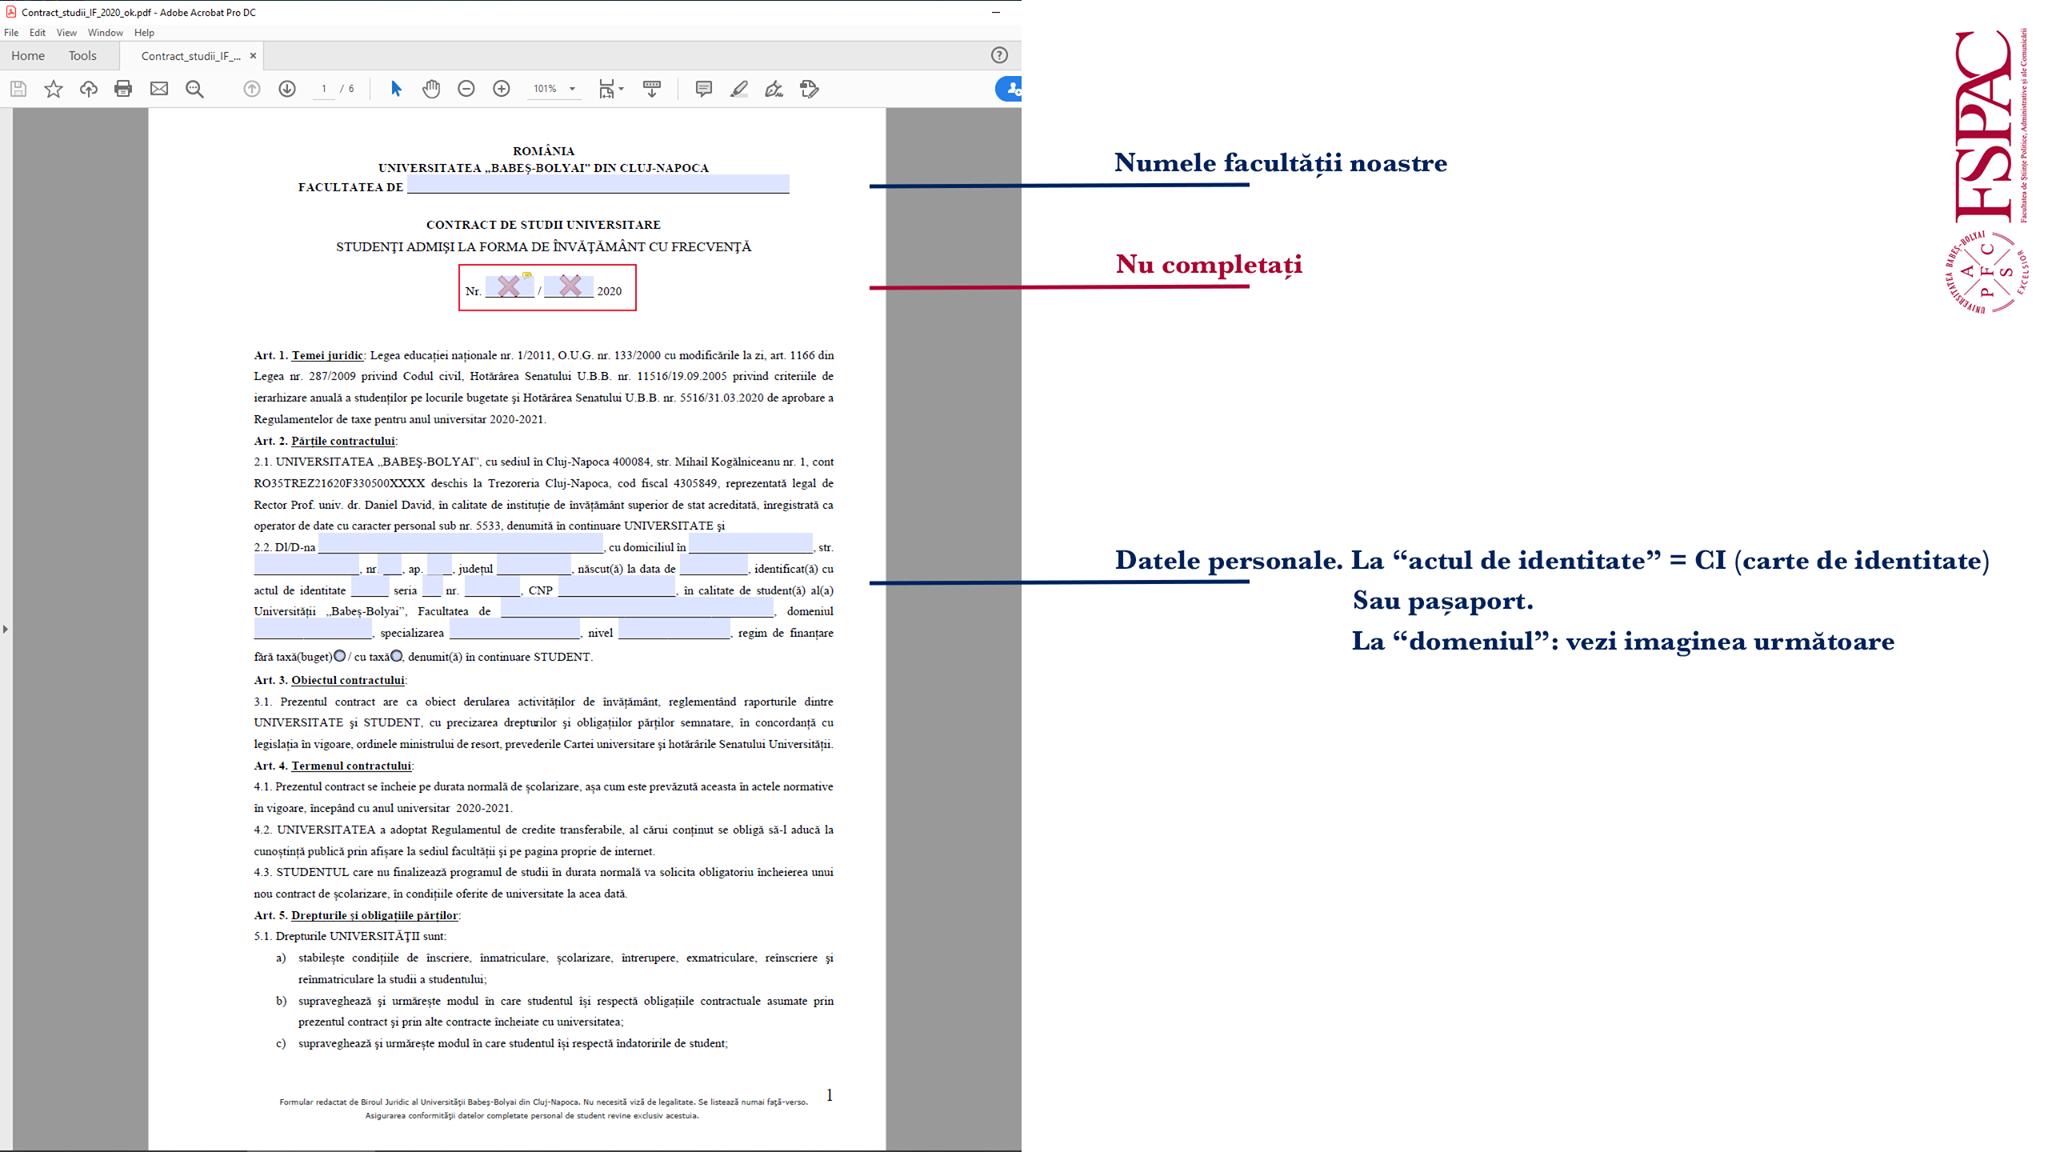Viewport: 2048px width, 1152px height.
Task: Click the street name field before 'nr.'
Action: click(x=306, y=567)
